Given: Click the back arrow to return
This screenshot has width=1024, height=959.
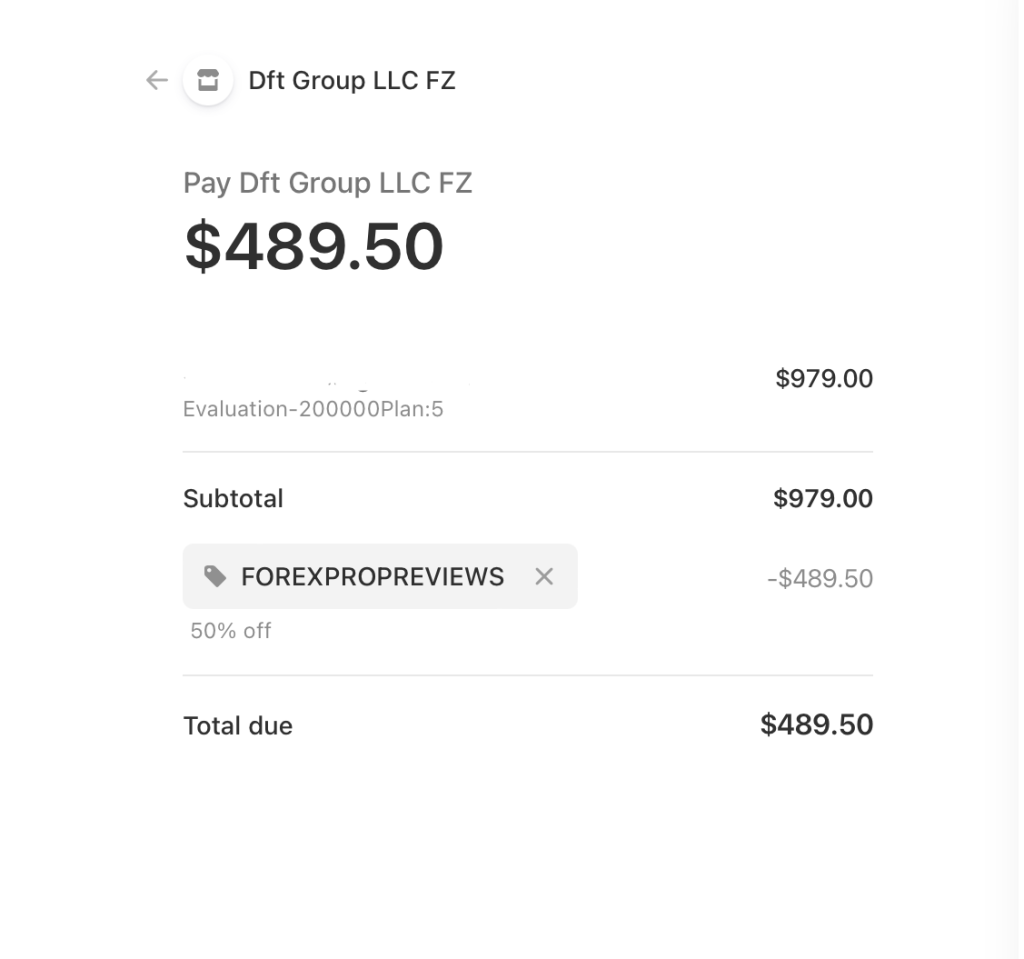Looking at the screenshot, I should click(x=156, y=81).
